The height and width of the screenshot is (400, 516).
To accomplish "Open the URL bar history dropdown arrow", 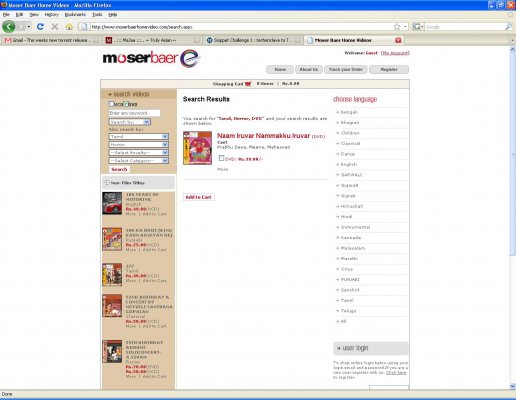I will (x=406, y=27).
